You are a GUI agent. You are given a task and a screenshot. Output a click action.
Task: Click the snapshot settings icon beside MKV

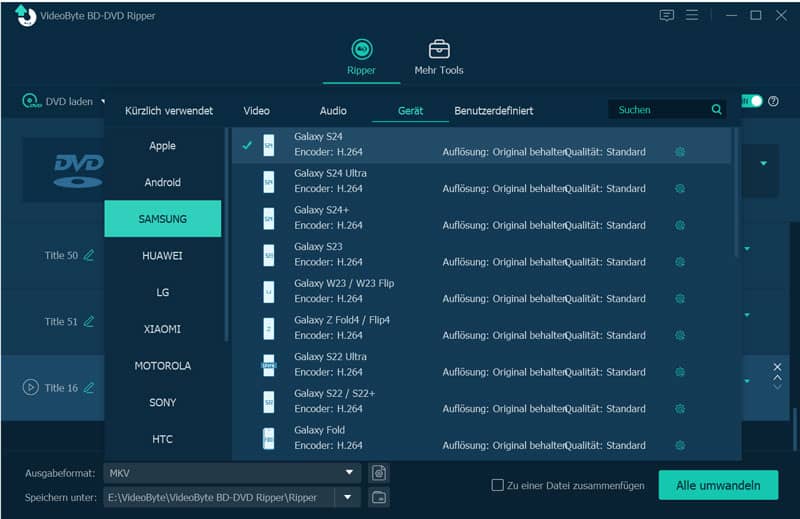(379, 473)
